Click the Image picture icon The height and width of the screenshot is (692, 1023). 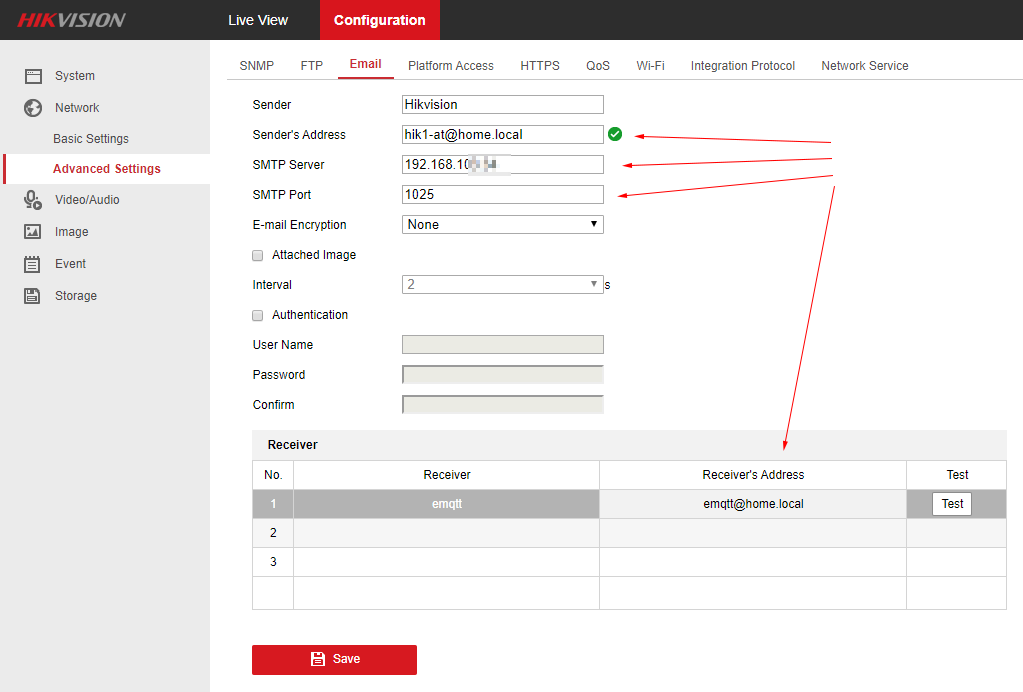point(33,232)
